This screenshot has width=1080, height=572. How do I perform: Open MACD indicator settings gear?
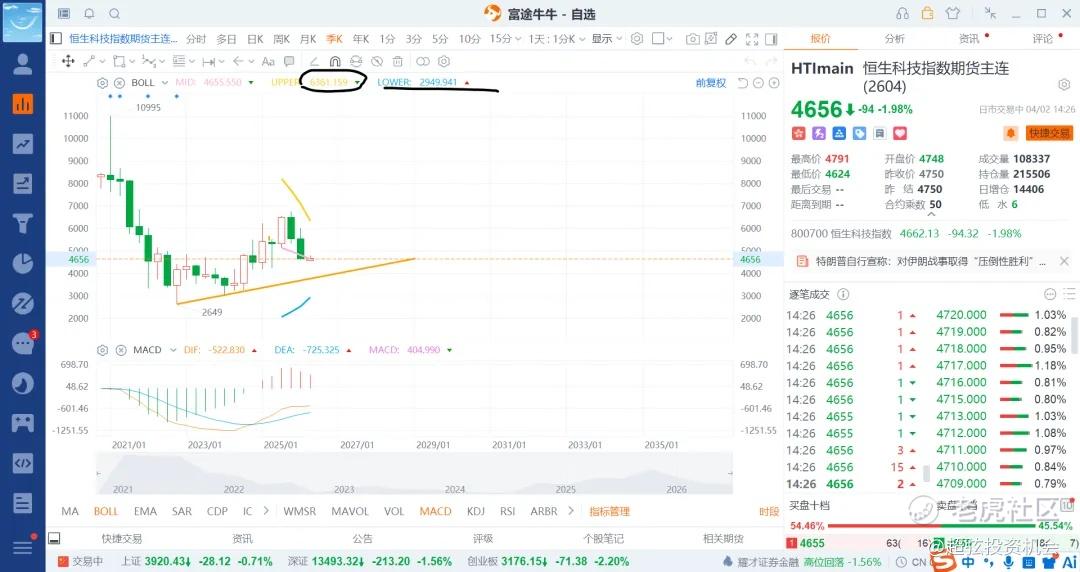103,350
